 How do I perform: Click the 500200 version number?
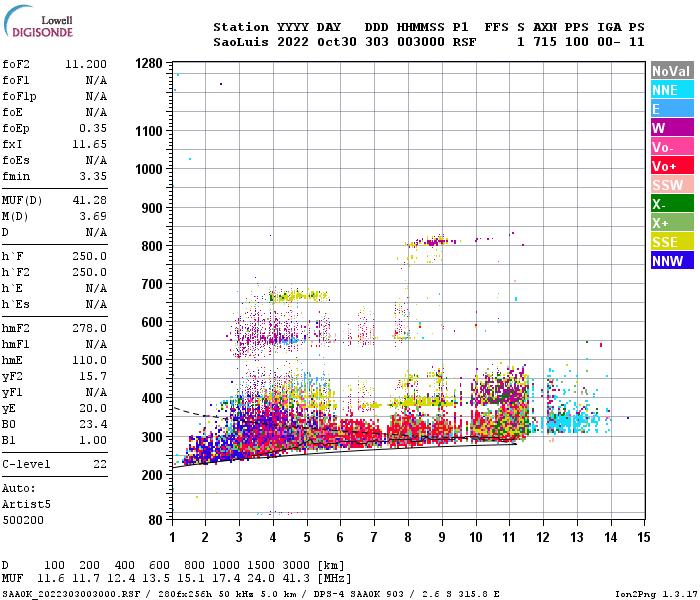click(x=23, y=521)
